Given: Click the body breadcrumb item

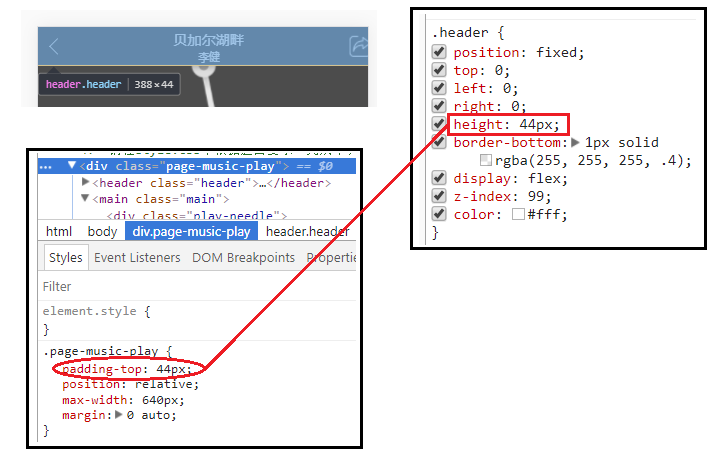Looking at the screenshot, I should point(102,232).
